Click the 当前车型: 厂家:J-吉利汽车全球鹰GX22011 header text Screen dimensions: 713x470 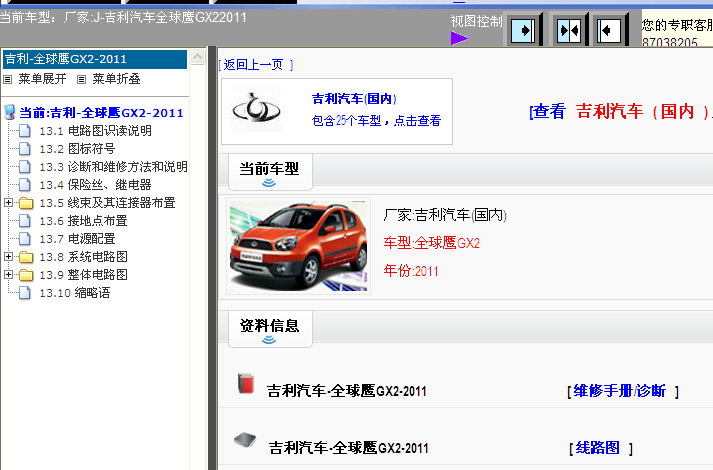point(123,18)
